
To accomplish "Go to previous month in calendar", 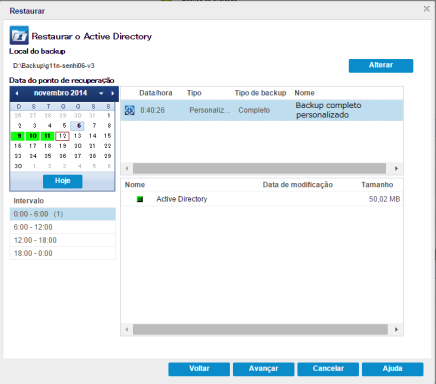I will pos(17,93).
